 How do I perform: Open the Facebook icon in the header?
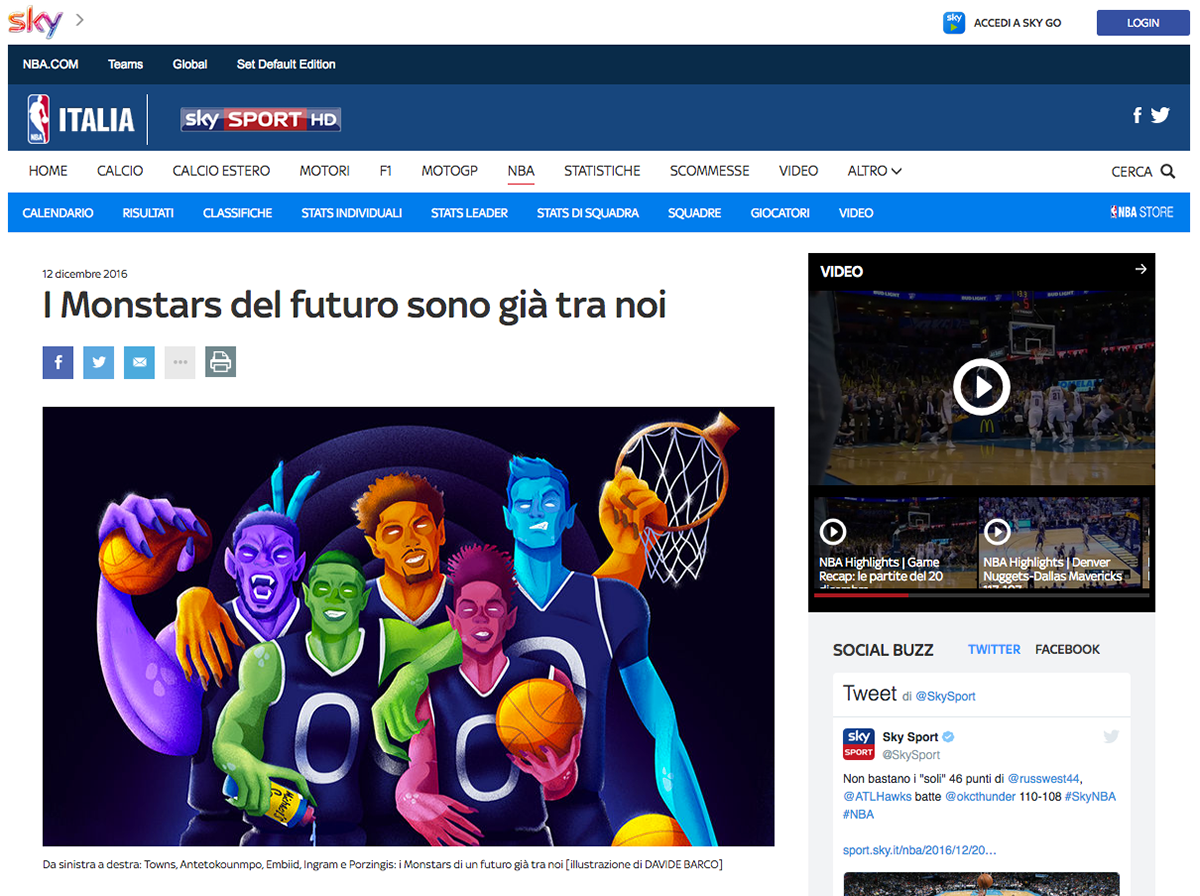click(1137, 115)
